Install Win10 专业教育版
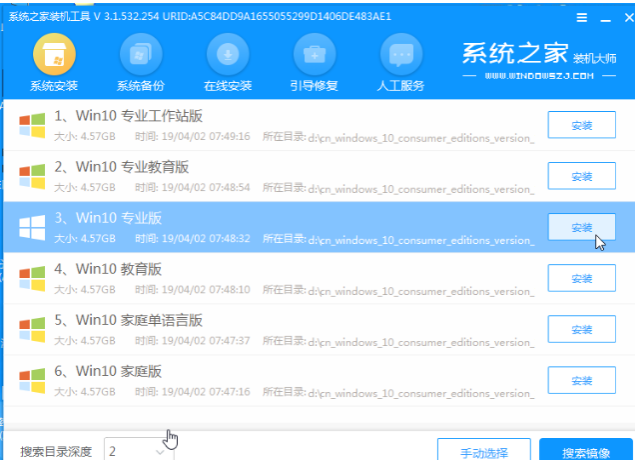This screenshot has width=637, height=462. pos(581,176)
